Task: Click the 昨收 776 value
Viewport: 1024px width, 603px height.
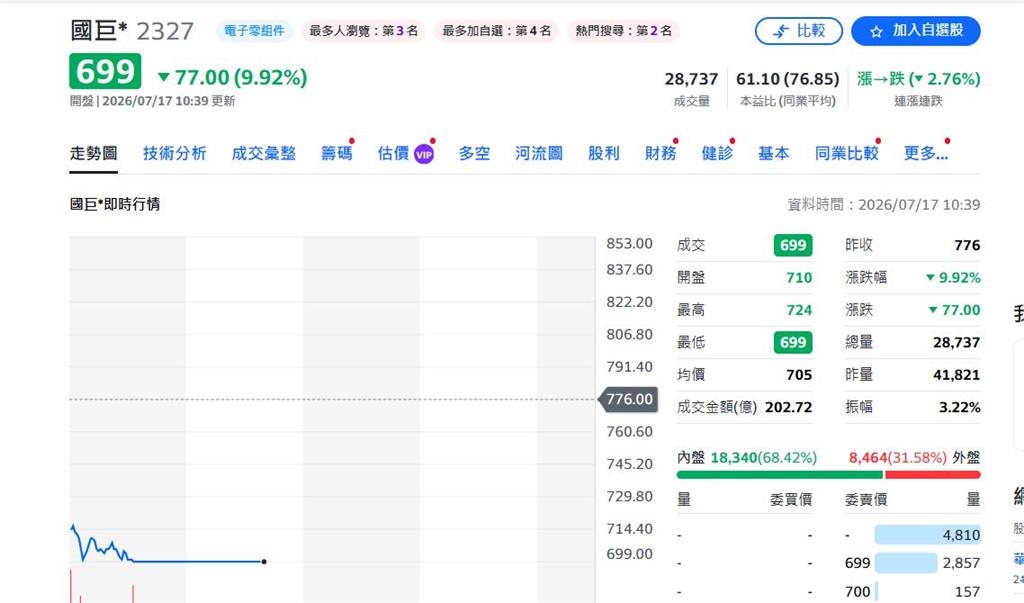Action: [967, 246]
